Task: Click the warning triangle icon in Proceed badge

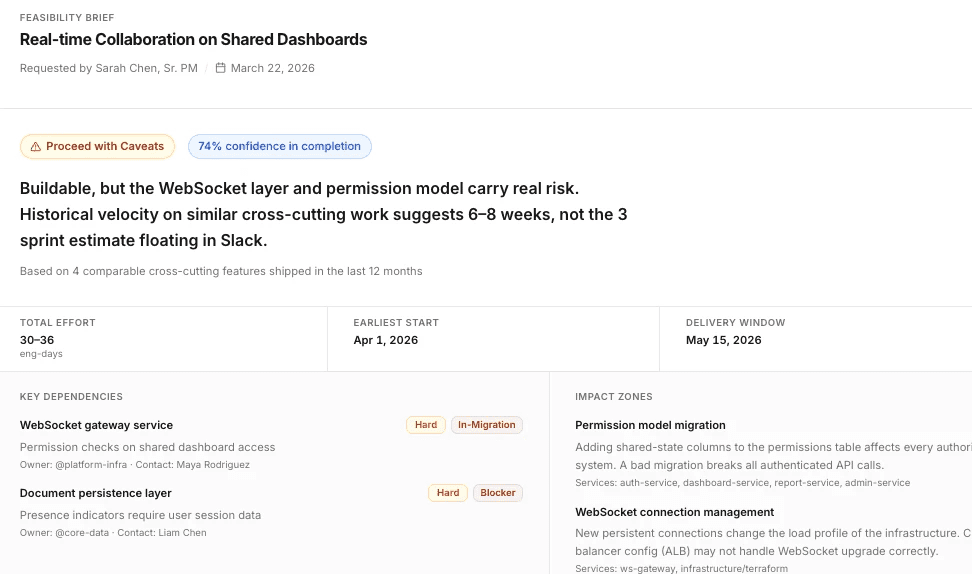Action: point(36,147)
